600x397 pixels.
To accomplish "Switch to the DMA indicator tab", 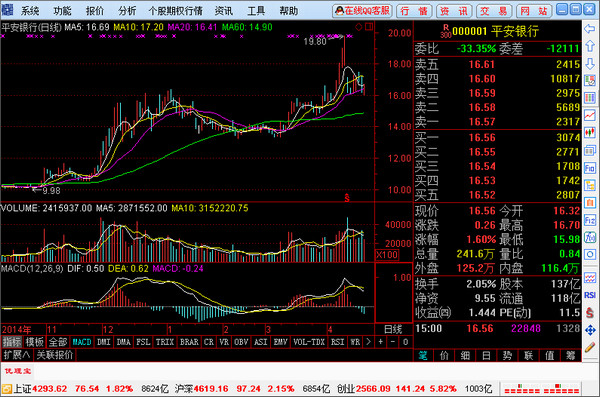I will tap(123, 342).
